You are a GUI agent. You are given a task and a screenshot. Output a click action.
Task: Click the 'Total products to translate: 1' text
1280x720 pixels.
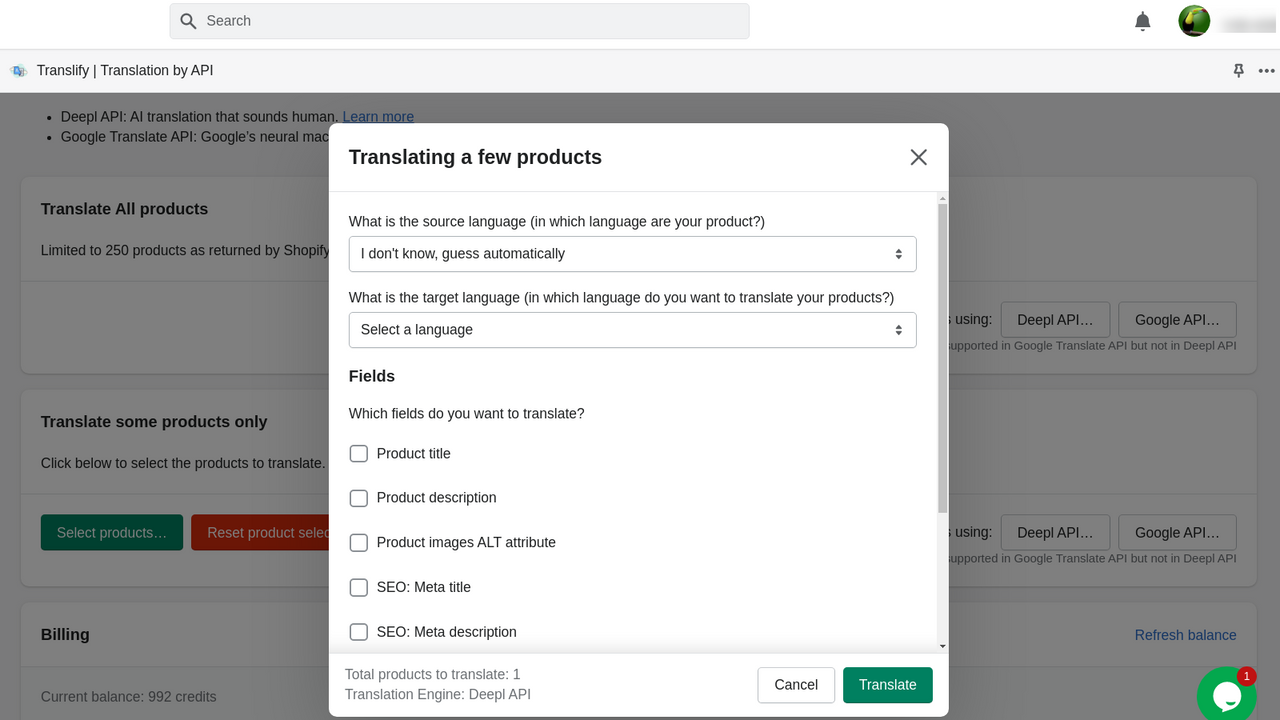point(433,675)
